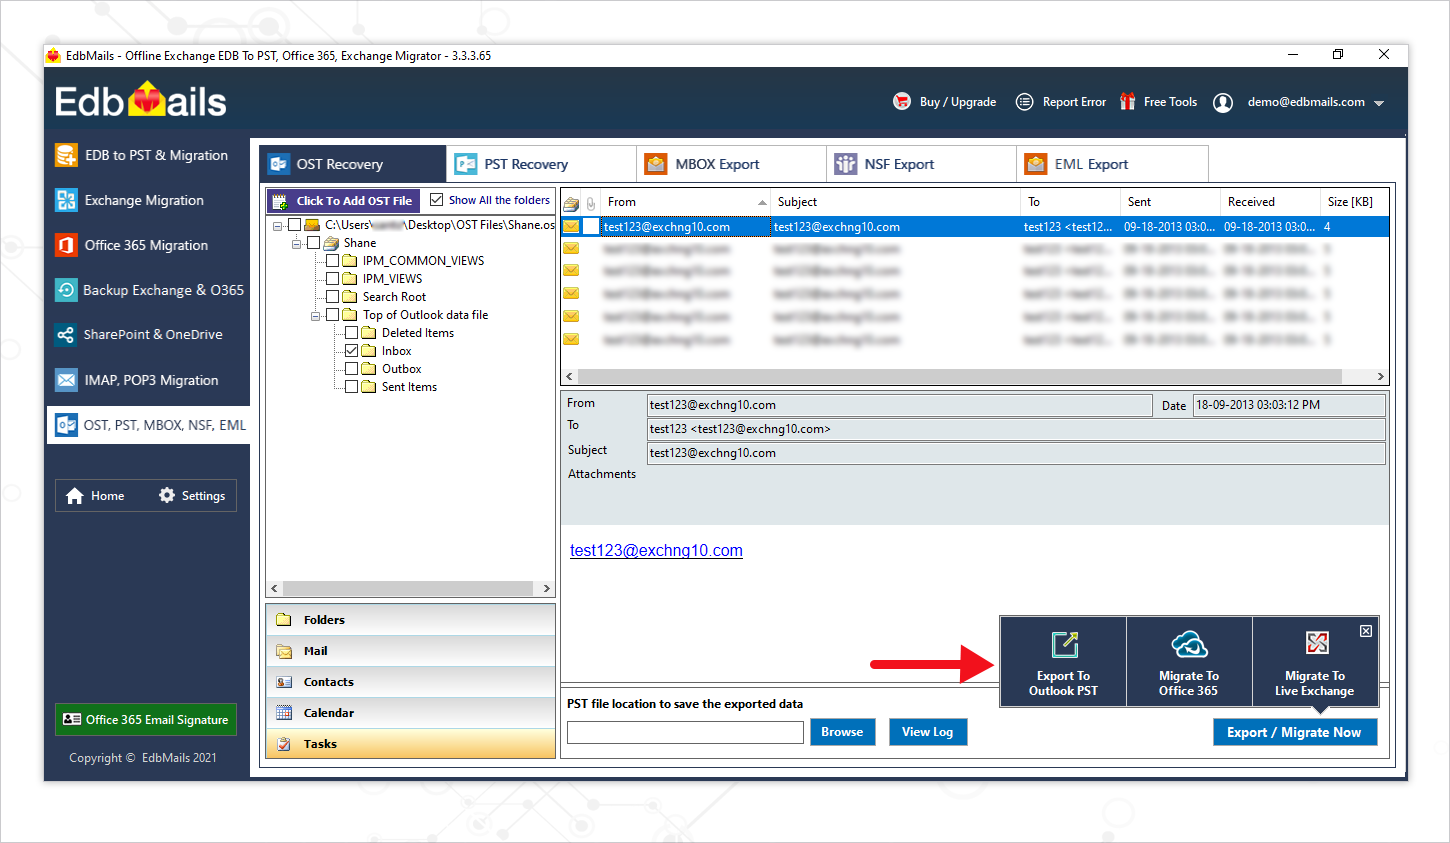Switch to the MBOX Export tab

(731, 164)
